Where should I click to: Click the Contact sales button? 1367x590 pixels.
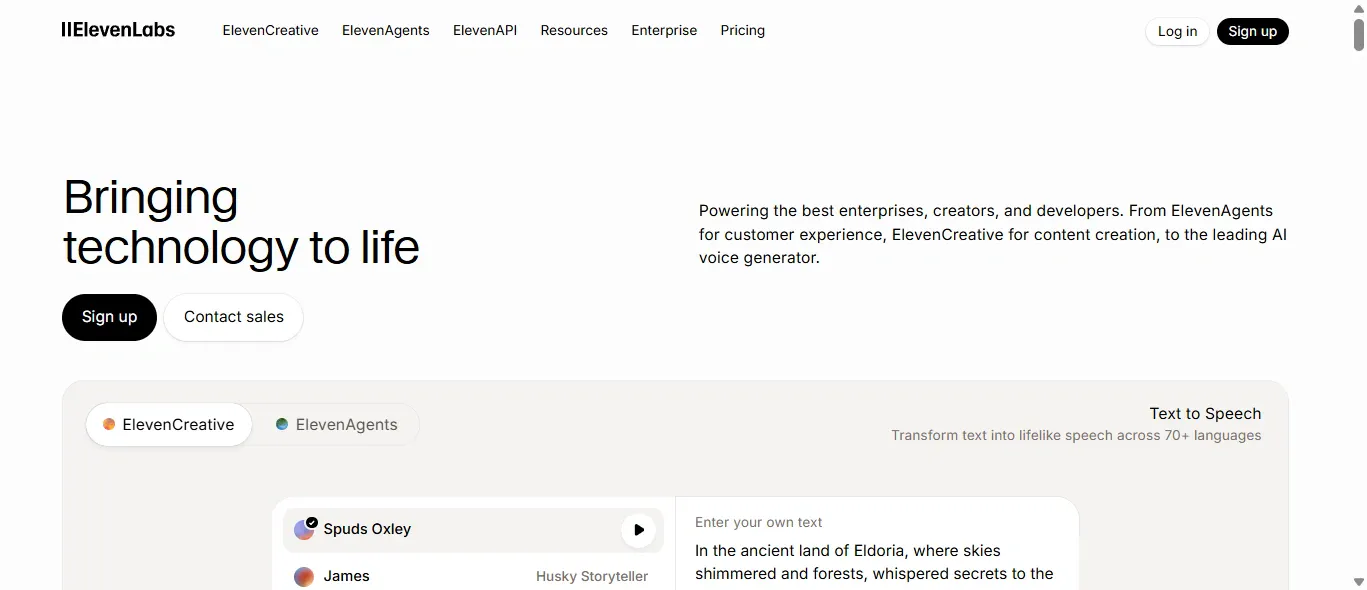(233, 317)
